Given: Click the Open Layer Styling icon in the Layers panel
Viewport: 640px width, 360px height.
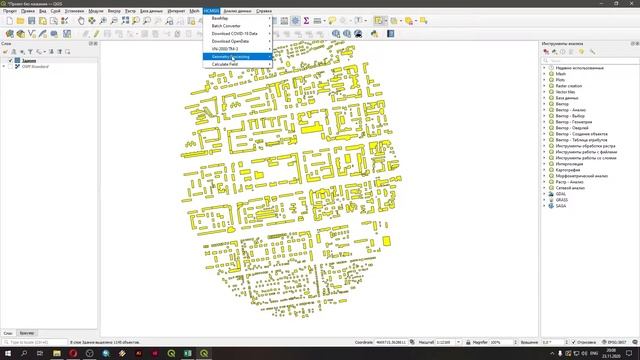Looking at the screenshot, I should [x=5, y=52].
